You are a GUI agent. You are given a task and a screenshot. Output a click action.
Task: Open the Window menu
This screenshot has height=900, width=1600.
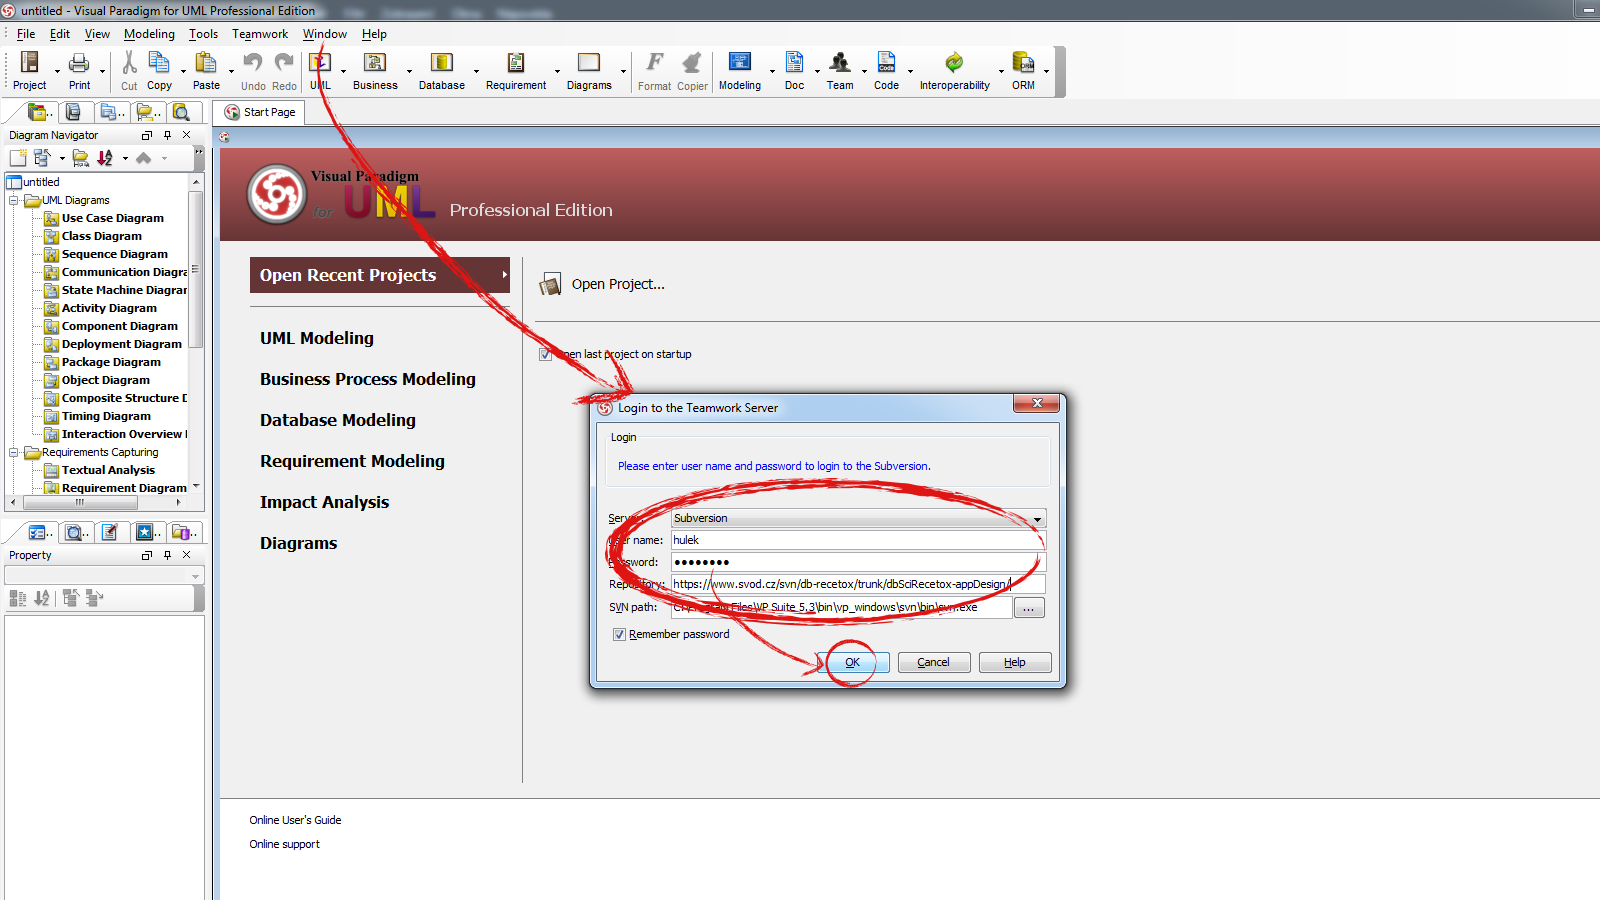pos(325,34)
